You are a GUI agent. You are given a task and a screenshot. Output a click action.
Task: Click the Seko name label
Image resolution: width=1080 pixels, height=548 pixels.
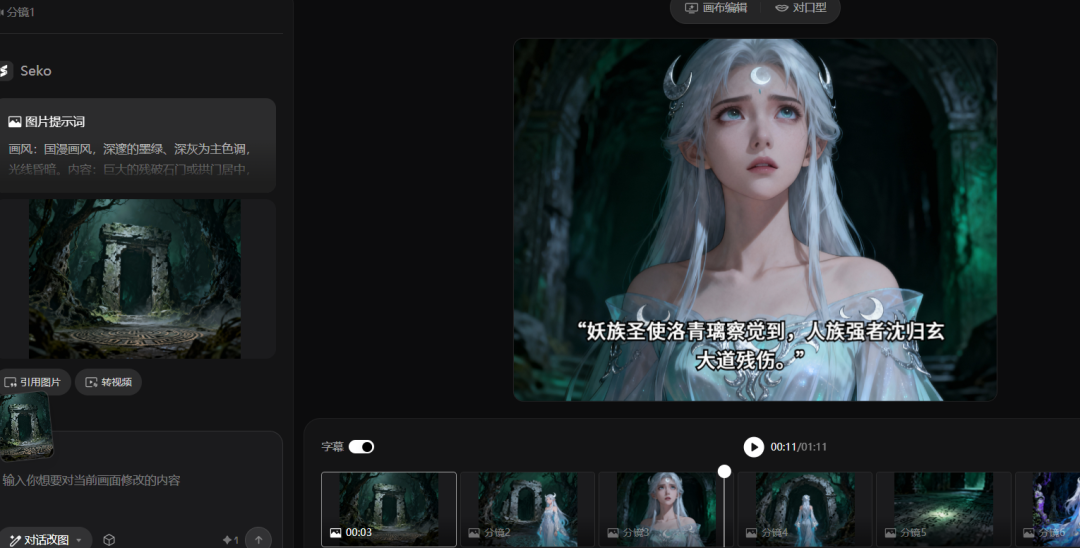click(36, 71)
